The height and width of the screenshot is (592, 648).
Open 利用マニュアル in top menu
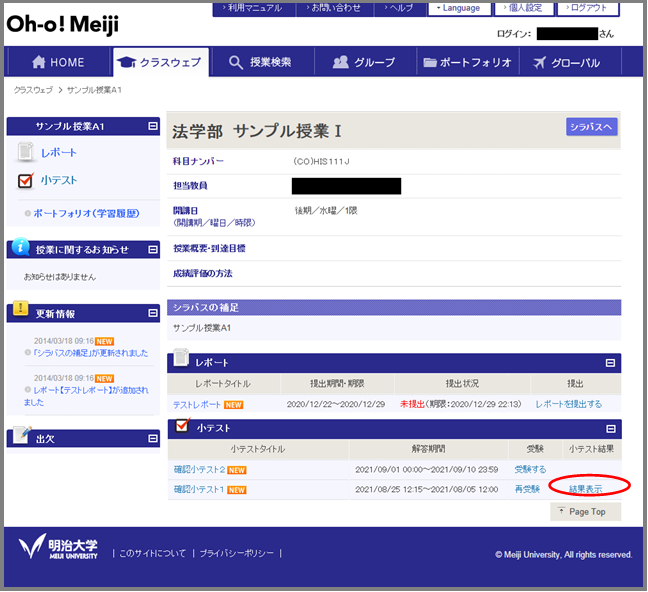coord(252,8)
